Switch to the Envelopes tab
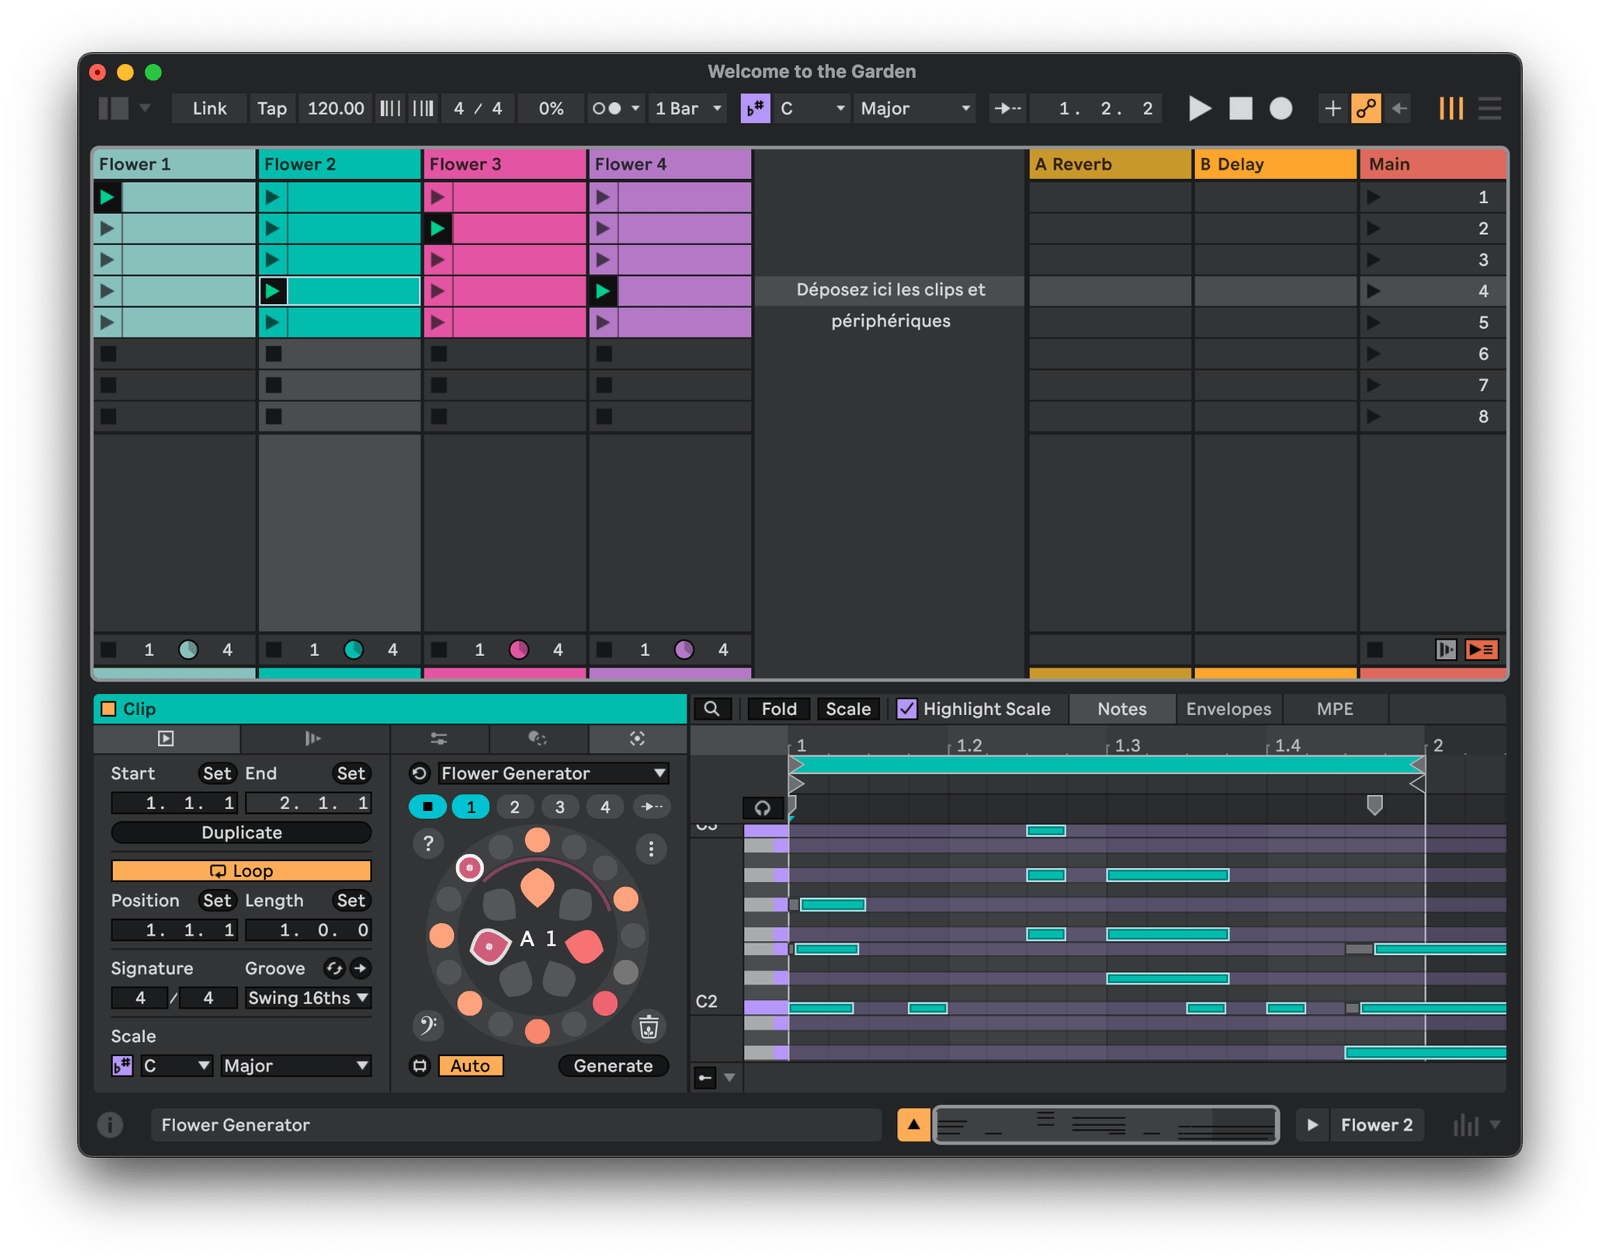Viewport: 1600px width, 1260px height. (1228, 709)
